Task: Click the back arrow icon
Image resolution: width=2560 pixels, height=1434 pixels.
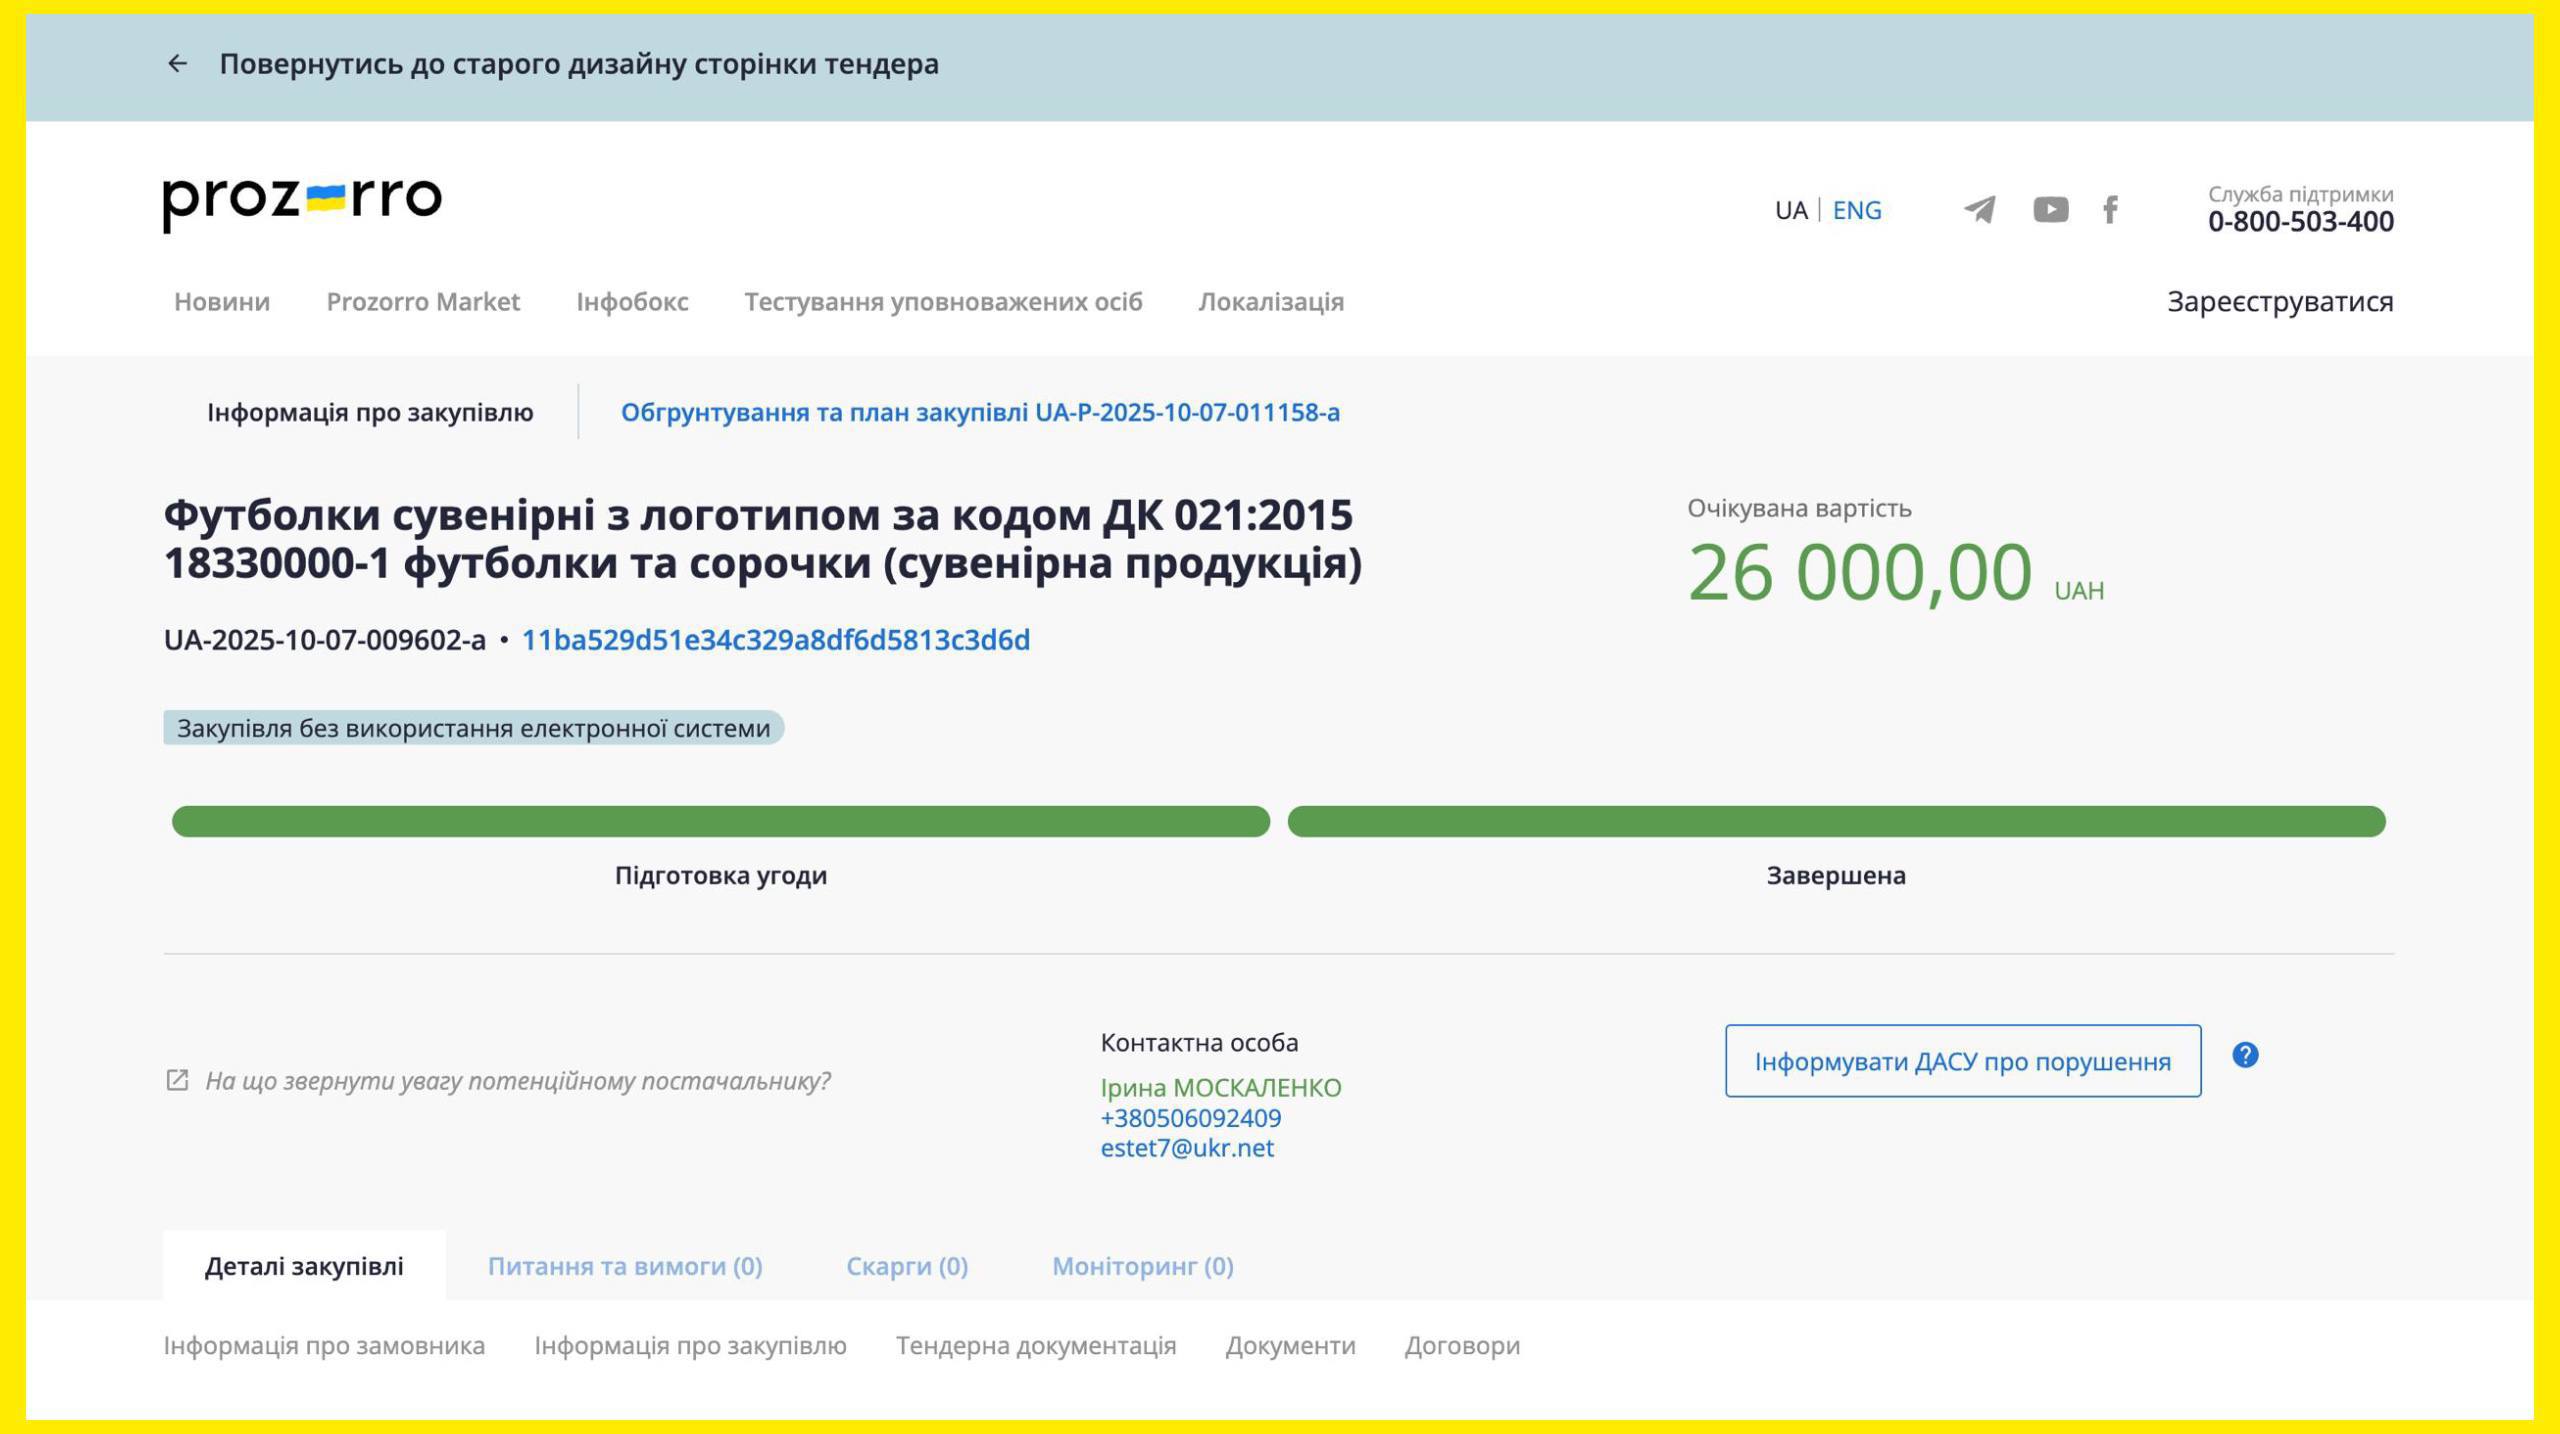Action: click(x=177, y=64)
